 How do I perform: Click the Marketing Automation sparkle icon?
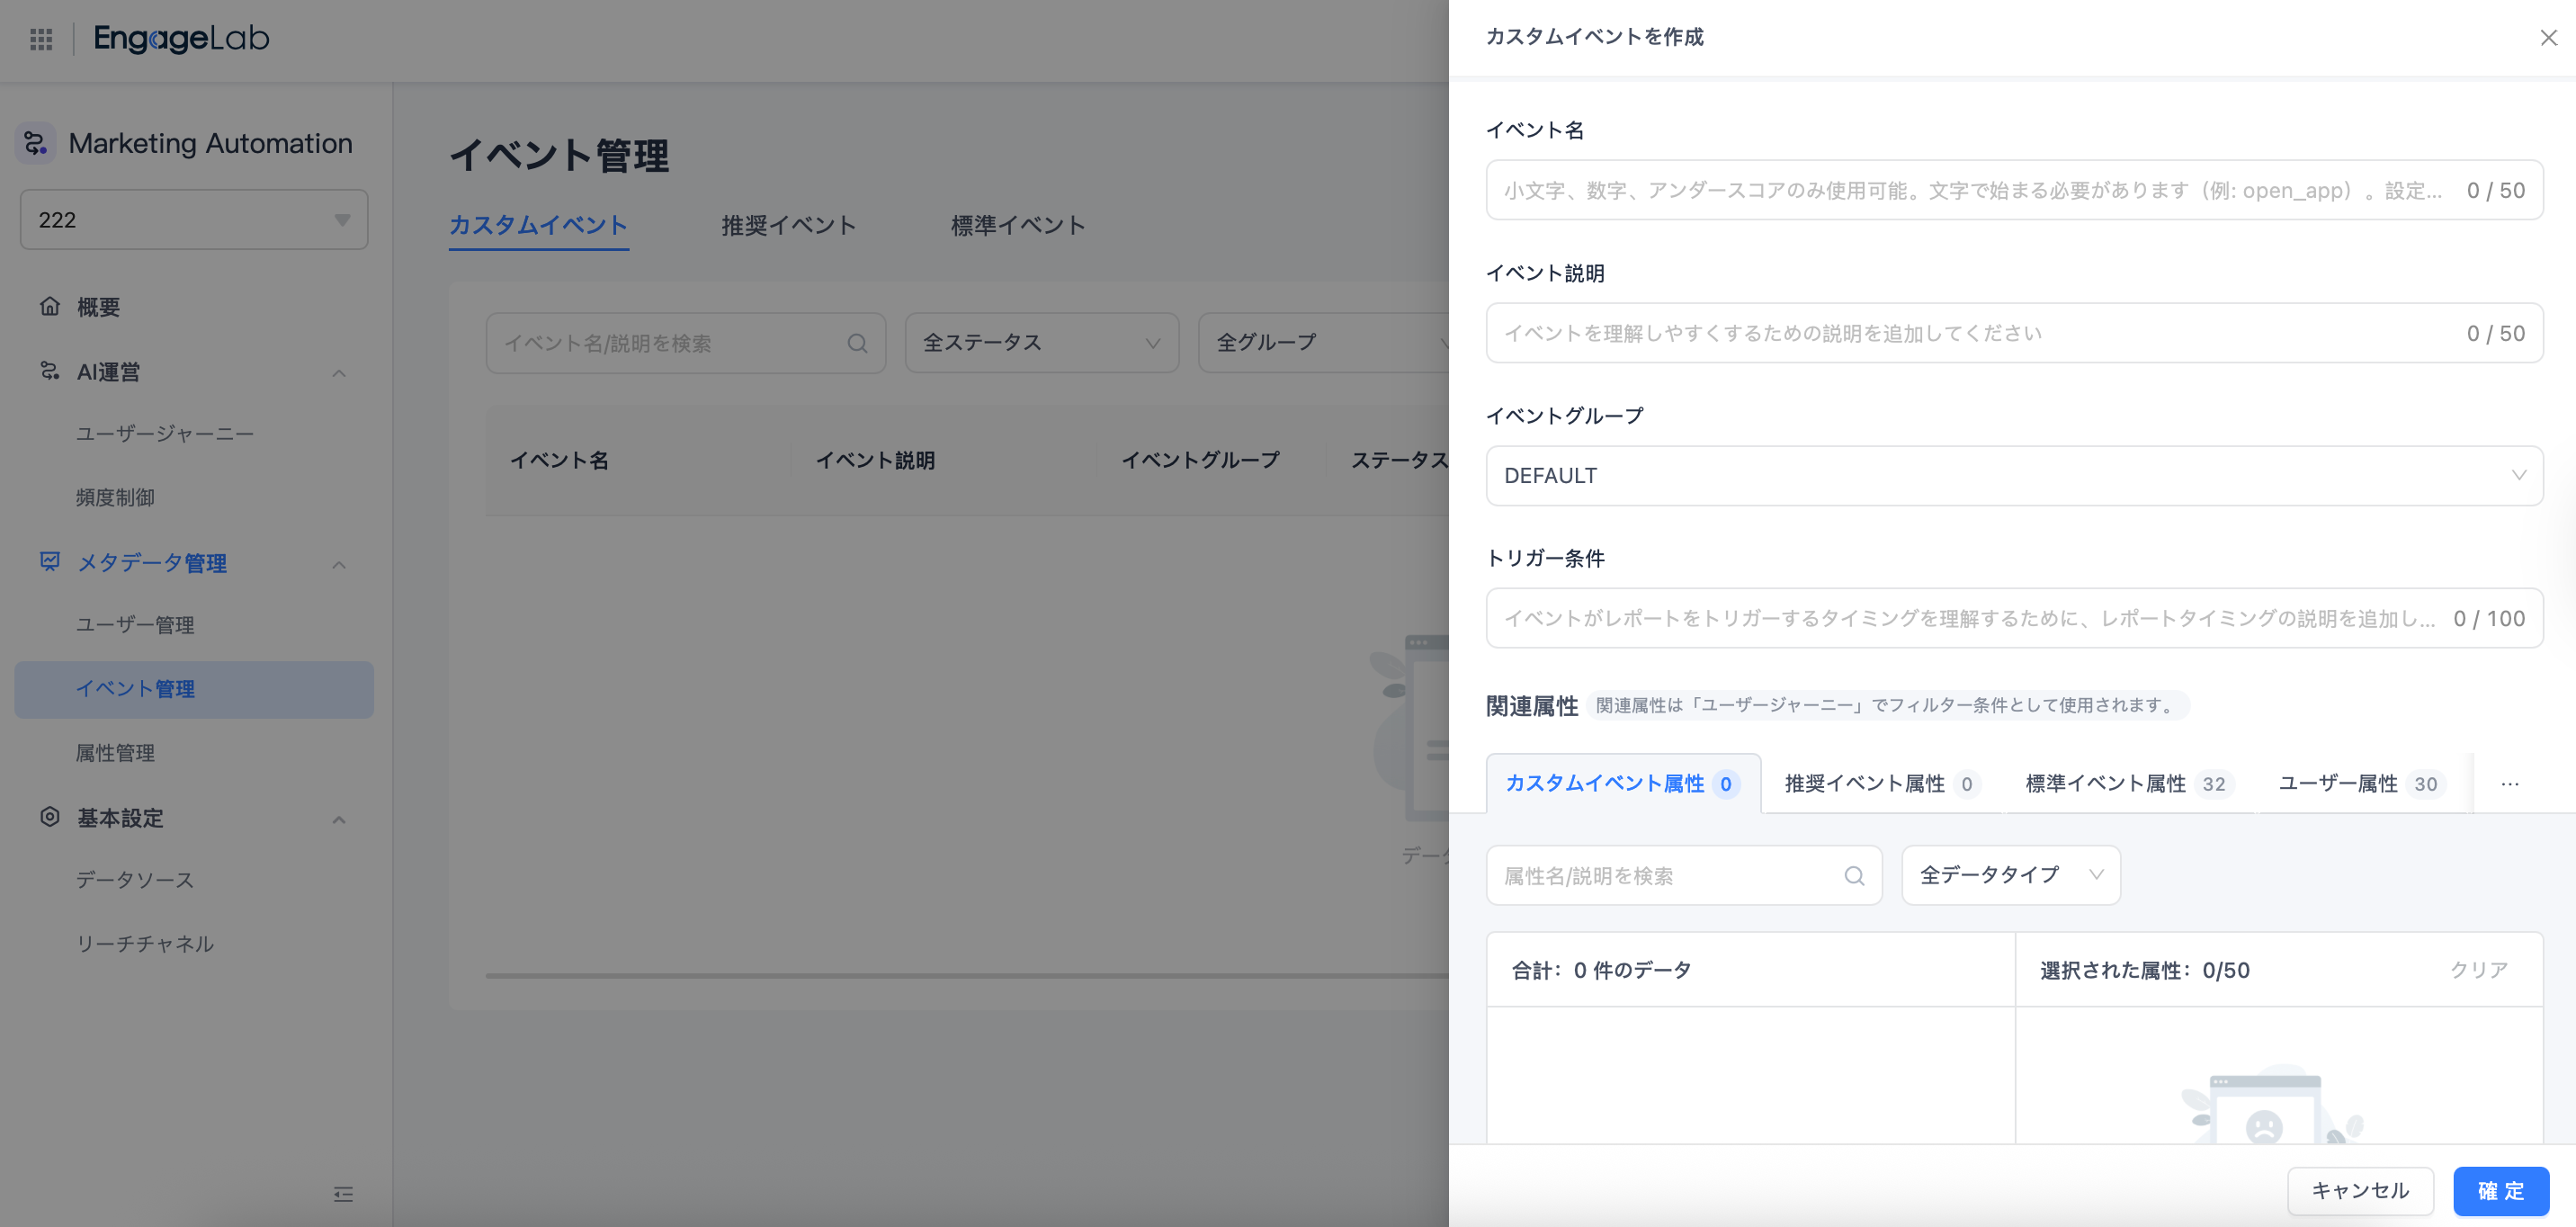35,143
